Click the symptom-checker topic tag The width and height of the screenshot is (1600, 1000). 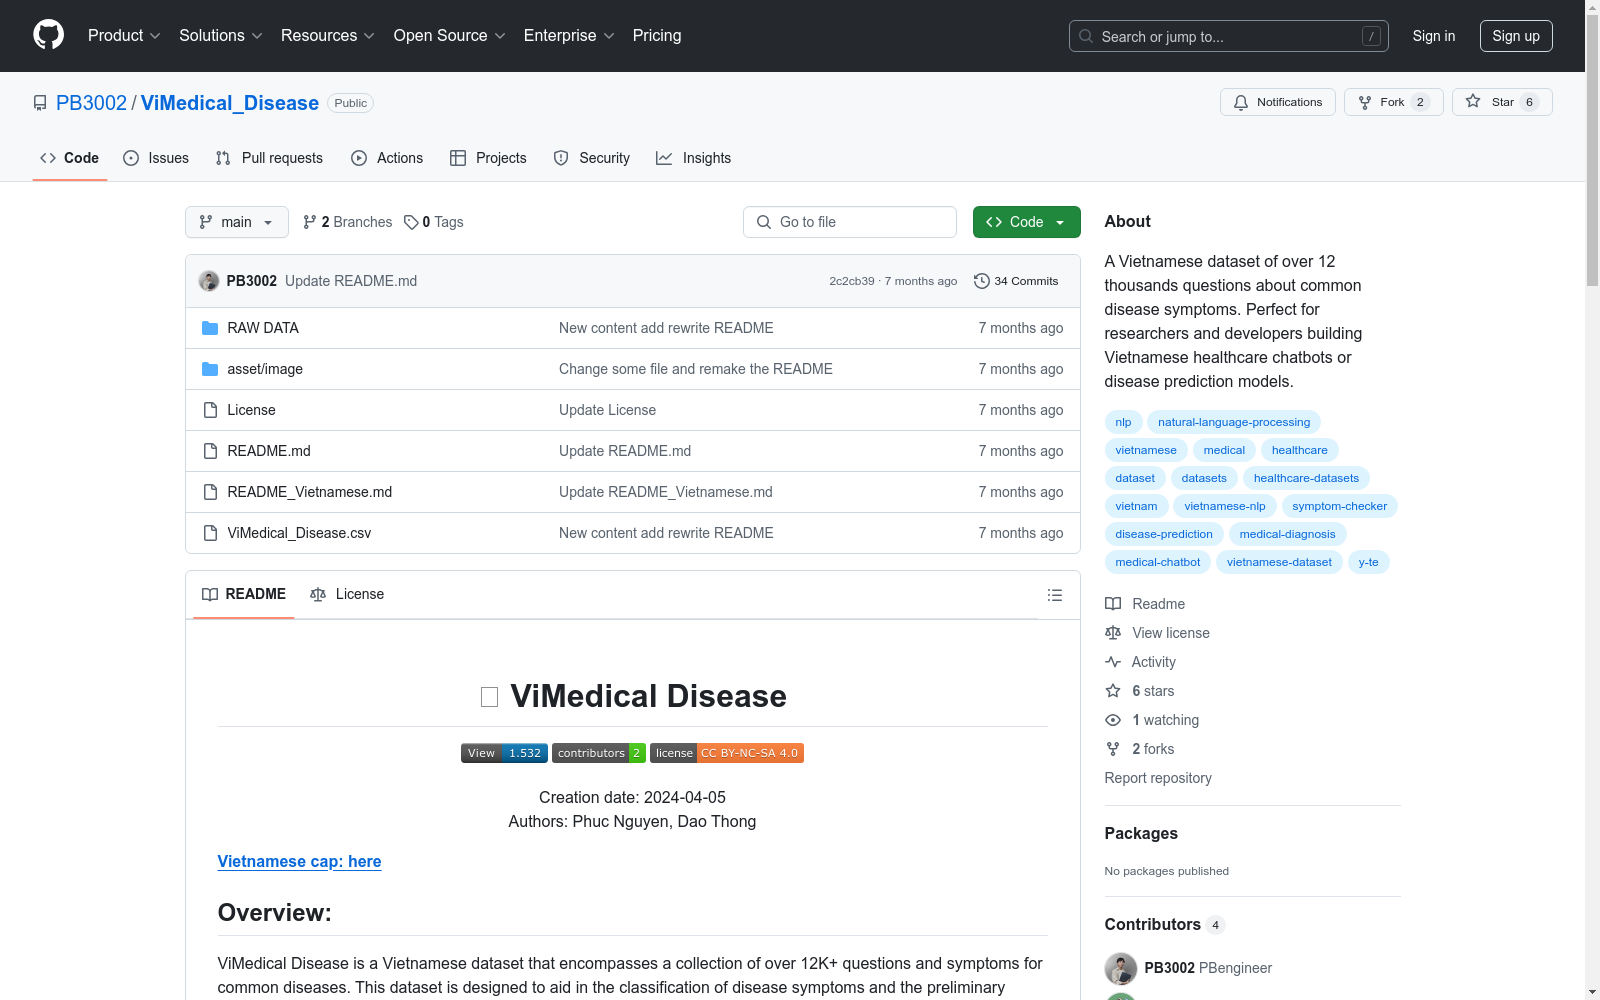[1340, 506]
